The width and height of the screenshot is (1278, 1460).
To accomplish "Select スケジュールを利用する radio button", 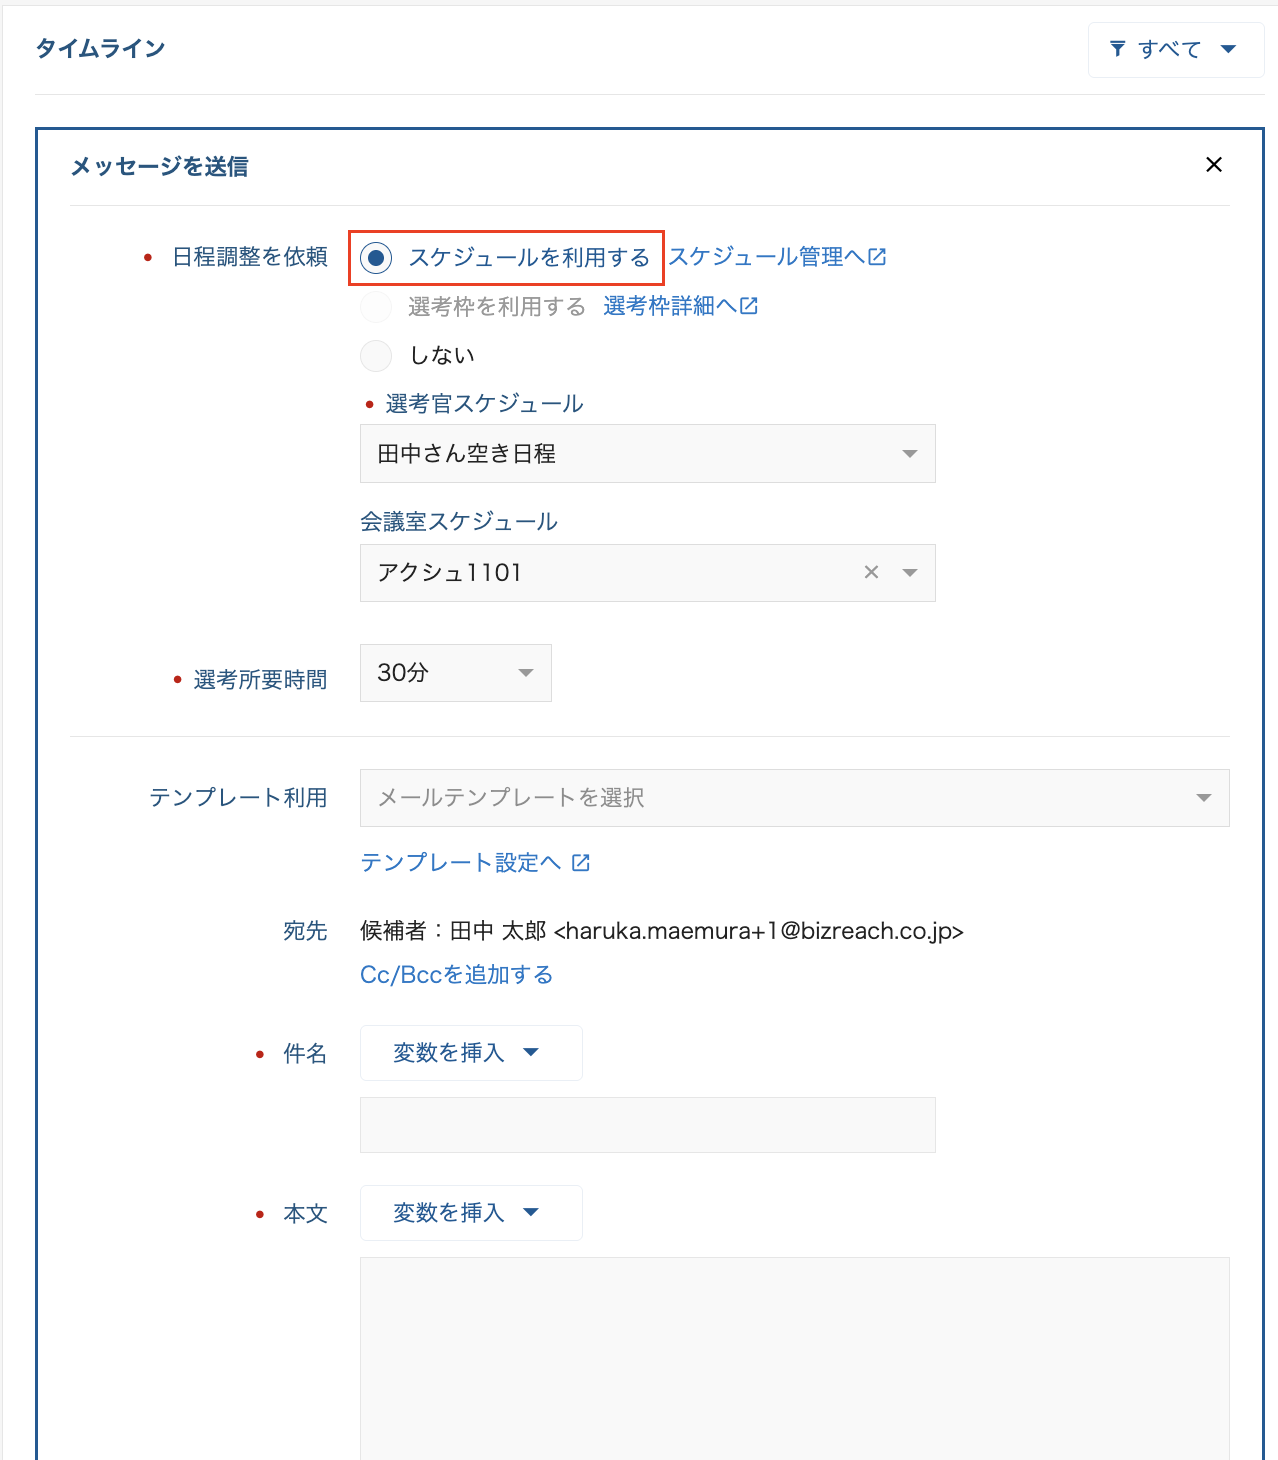I will click(x=376, y=258).
